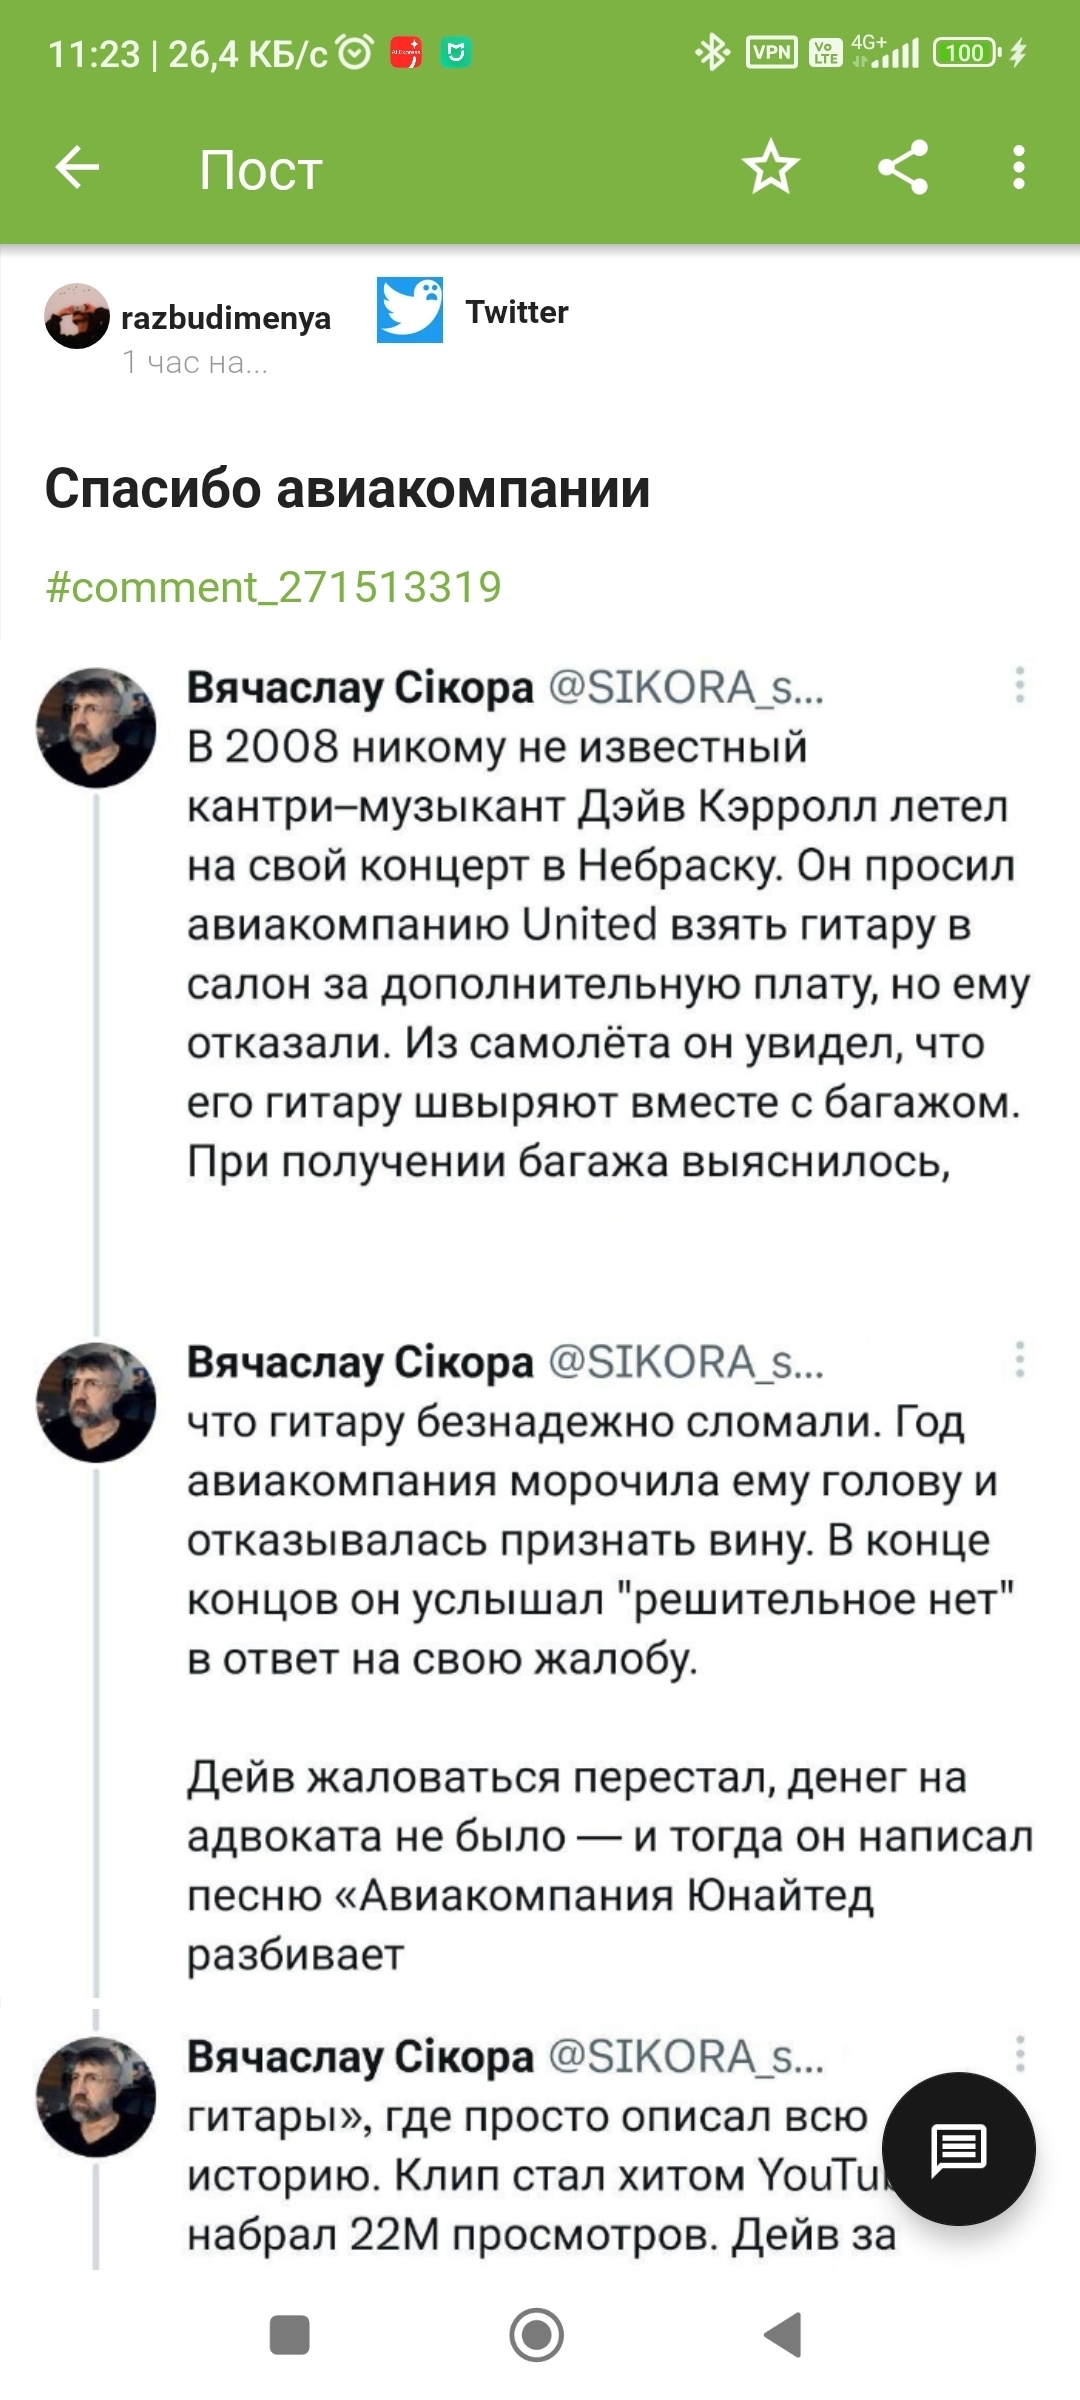The height and width of the screenshot is (2400, 1080).
Task: Follow the #comment_271513319 link
Action: click(x=273, y=587)
